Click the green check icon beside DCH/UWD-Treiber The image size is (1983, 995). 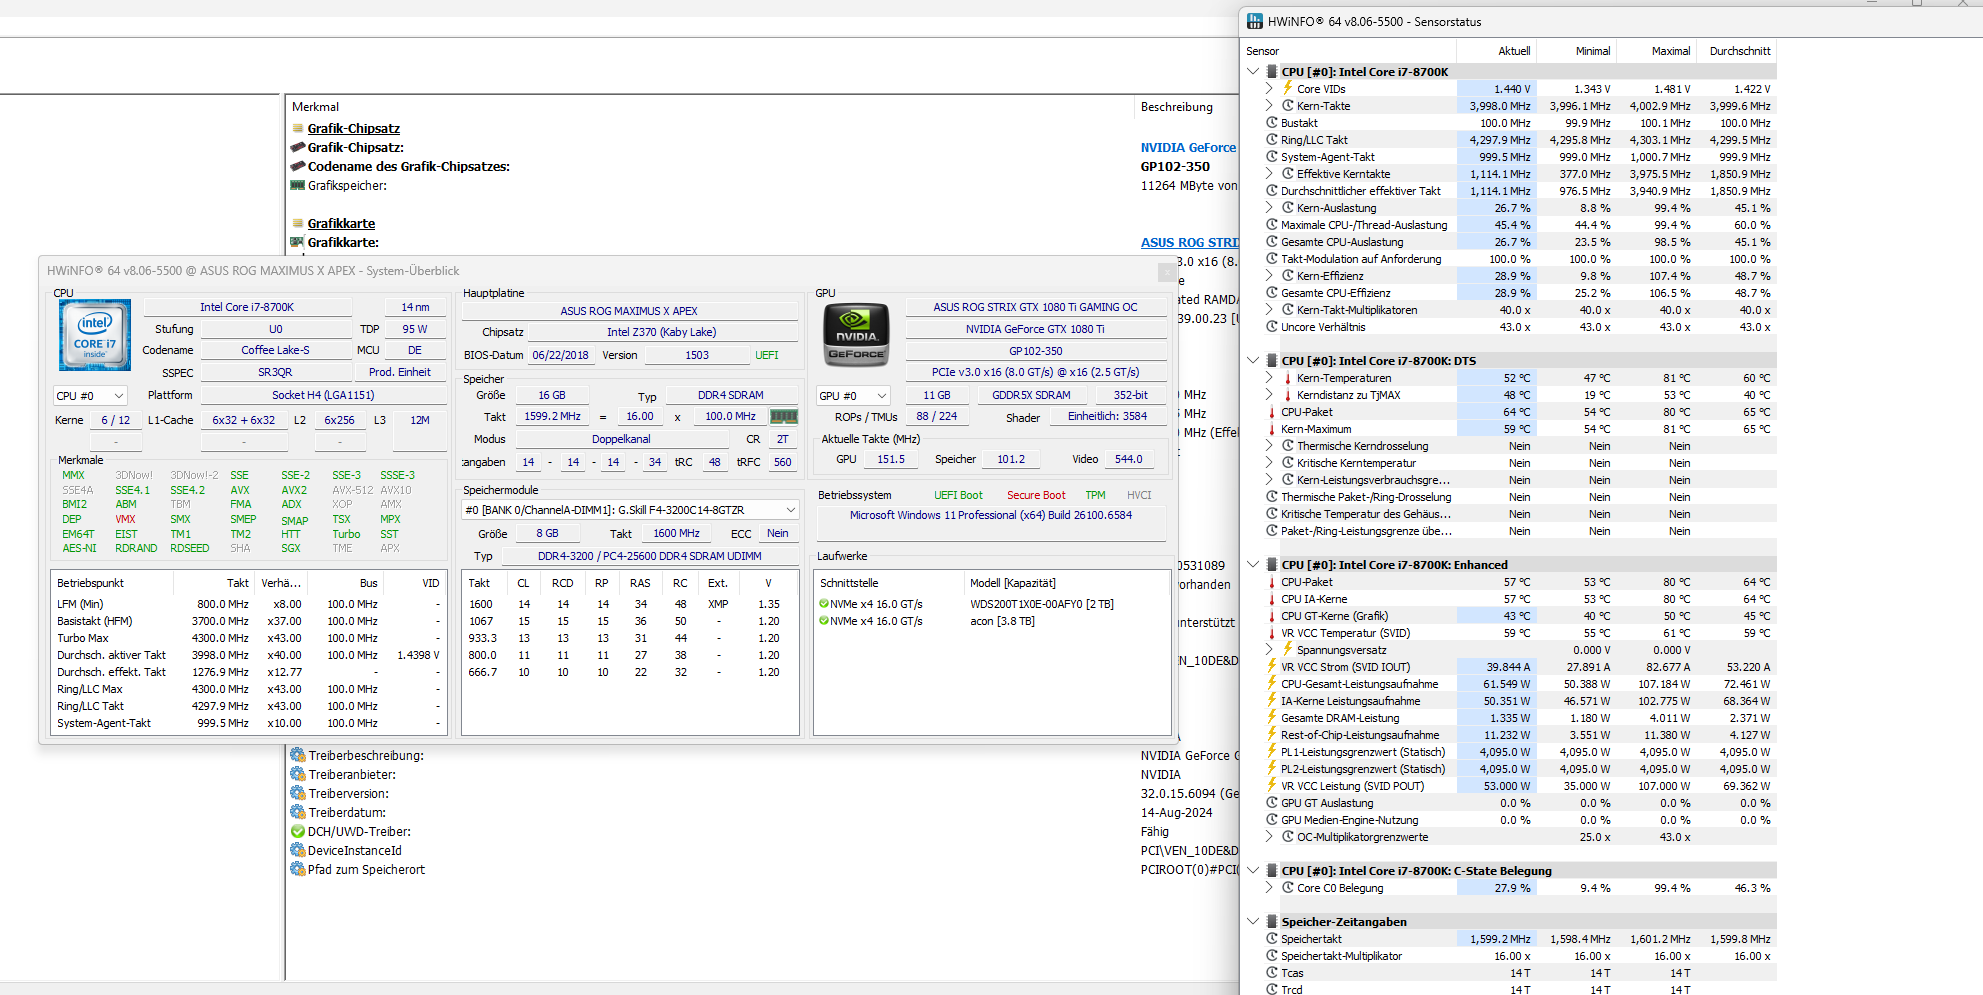point(298,832)
